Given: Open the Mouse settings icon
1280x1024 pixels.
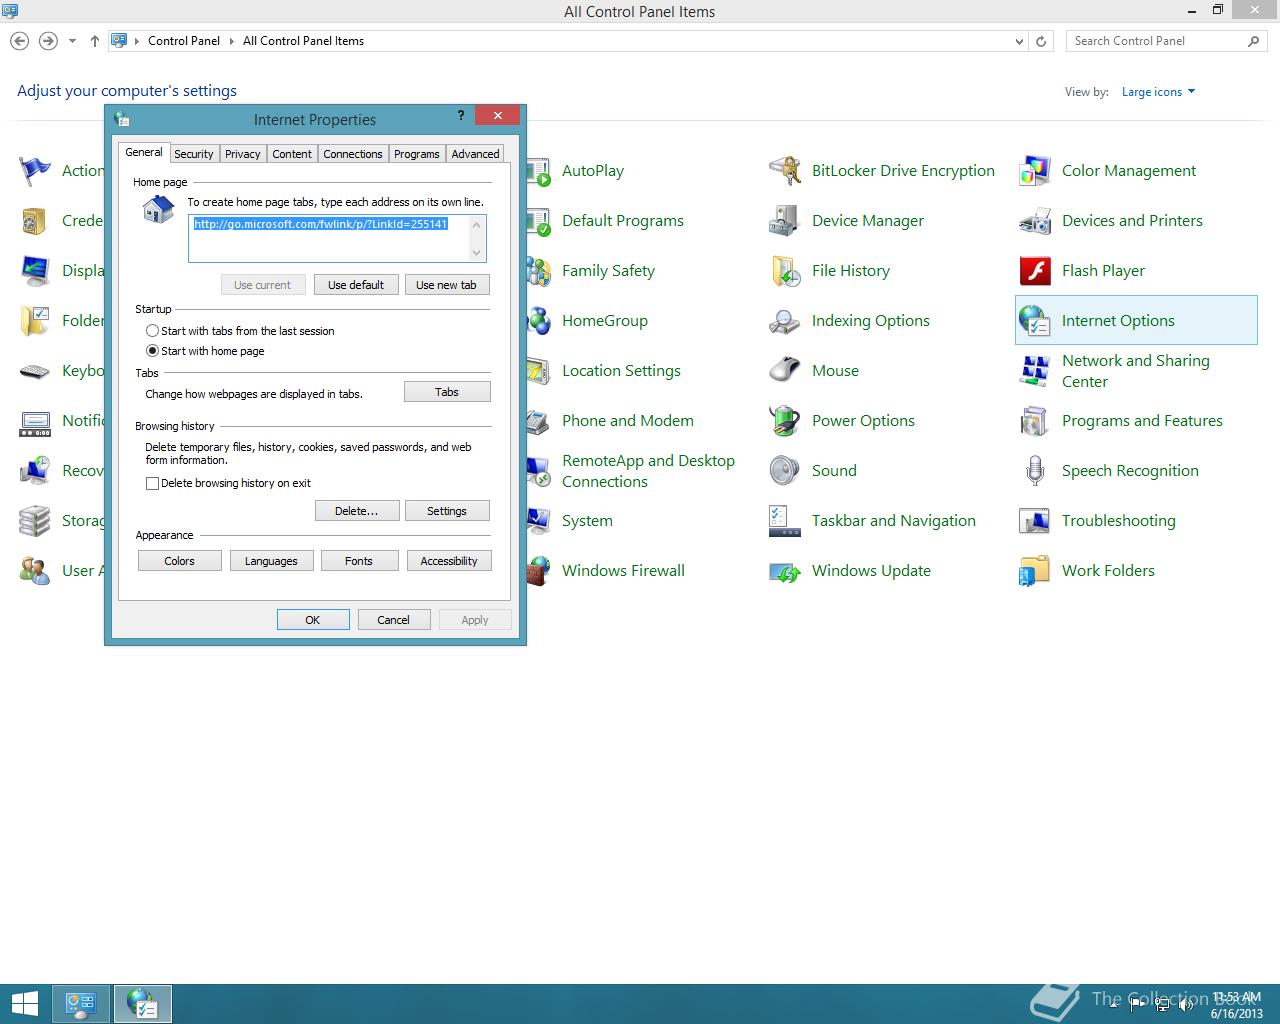Looking at the screenshot, I should pyautogui.click(x=785, y=371).
